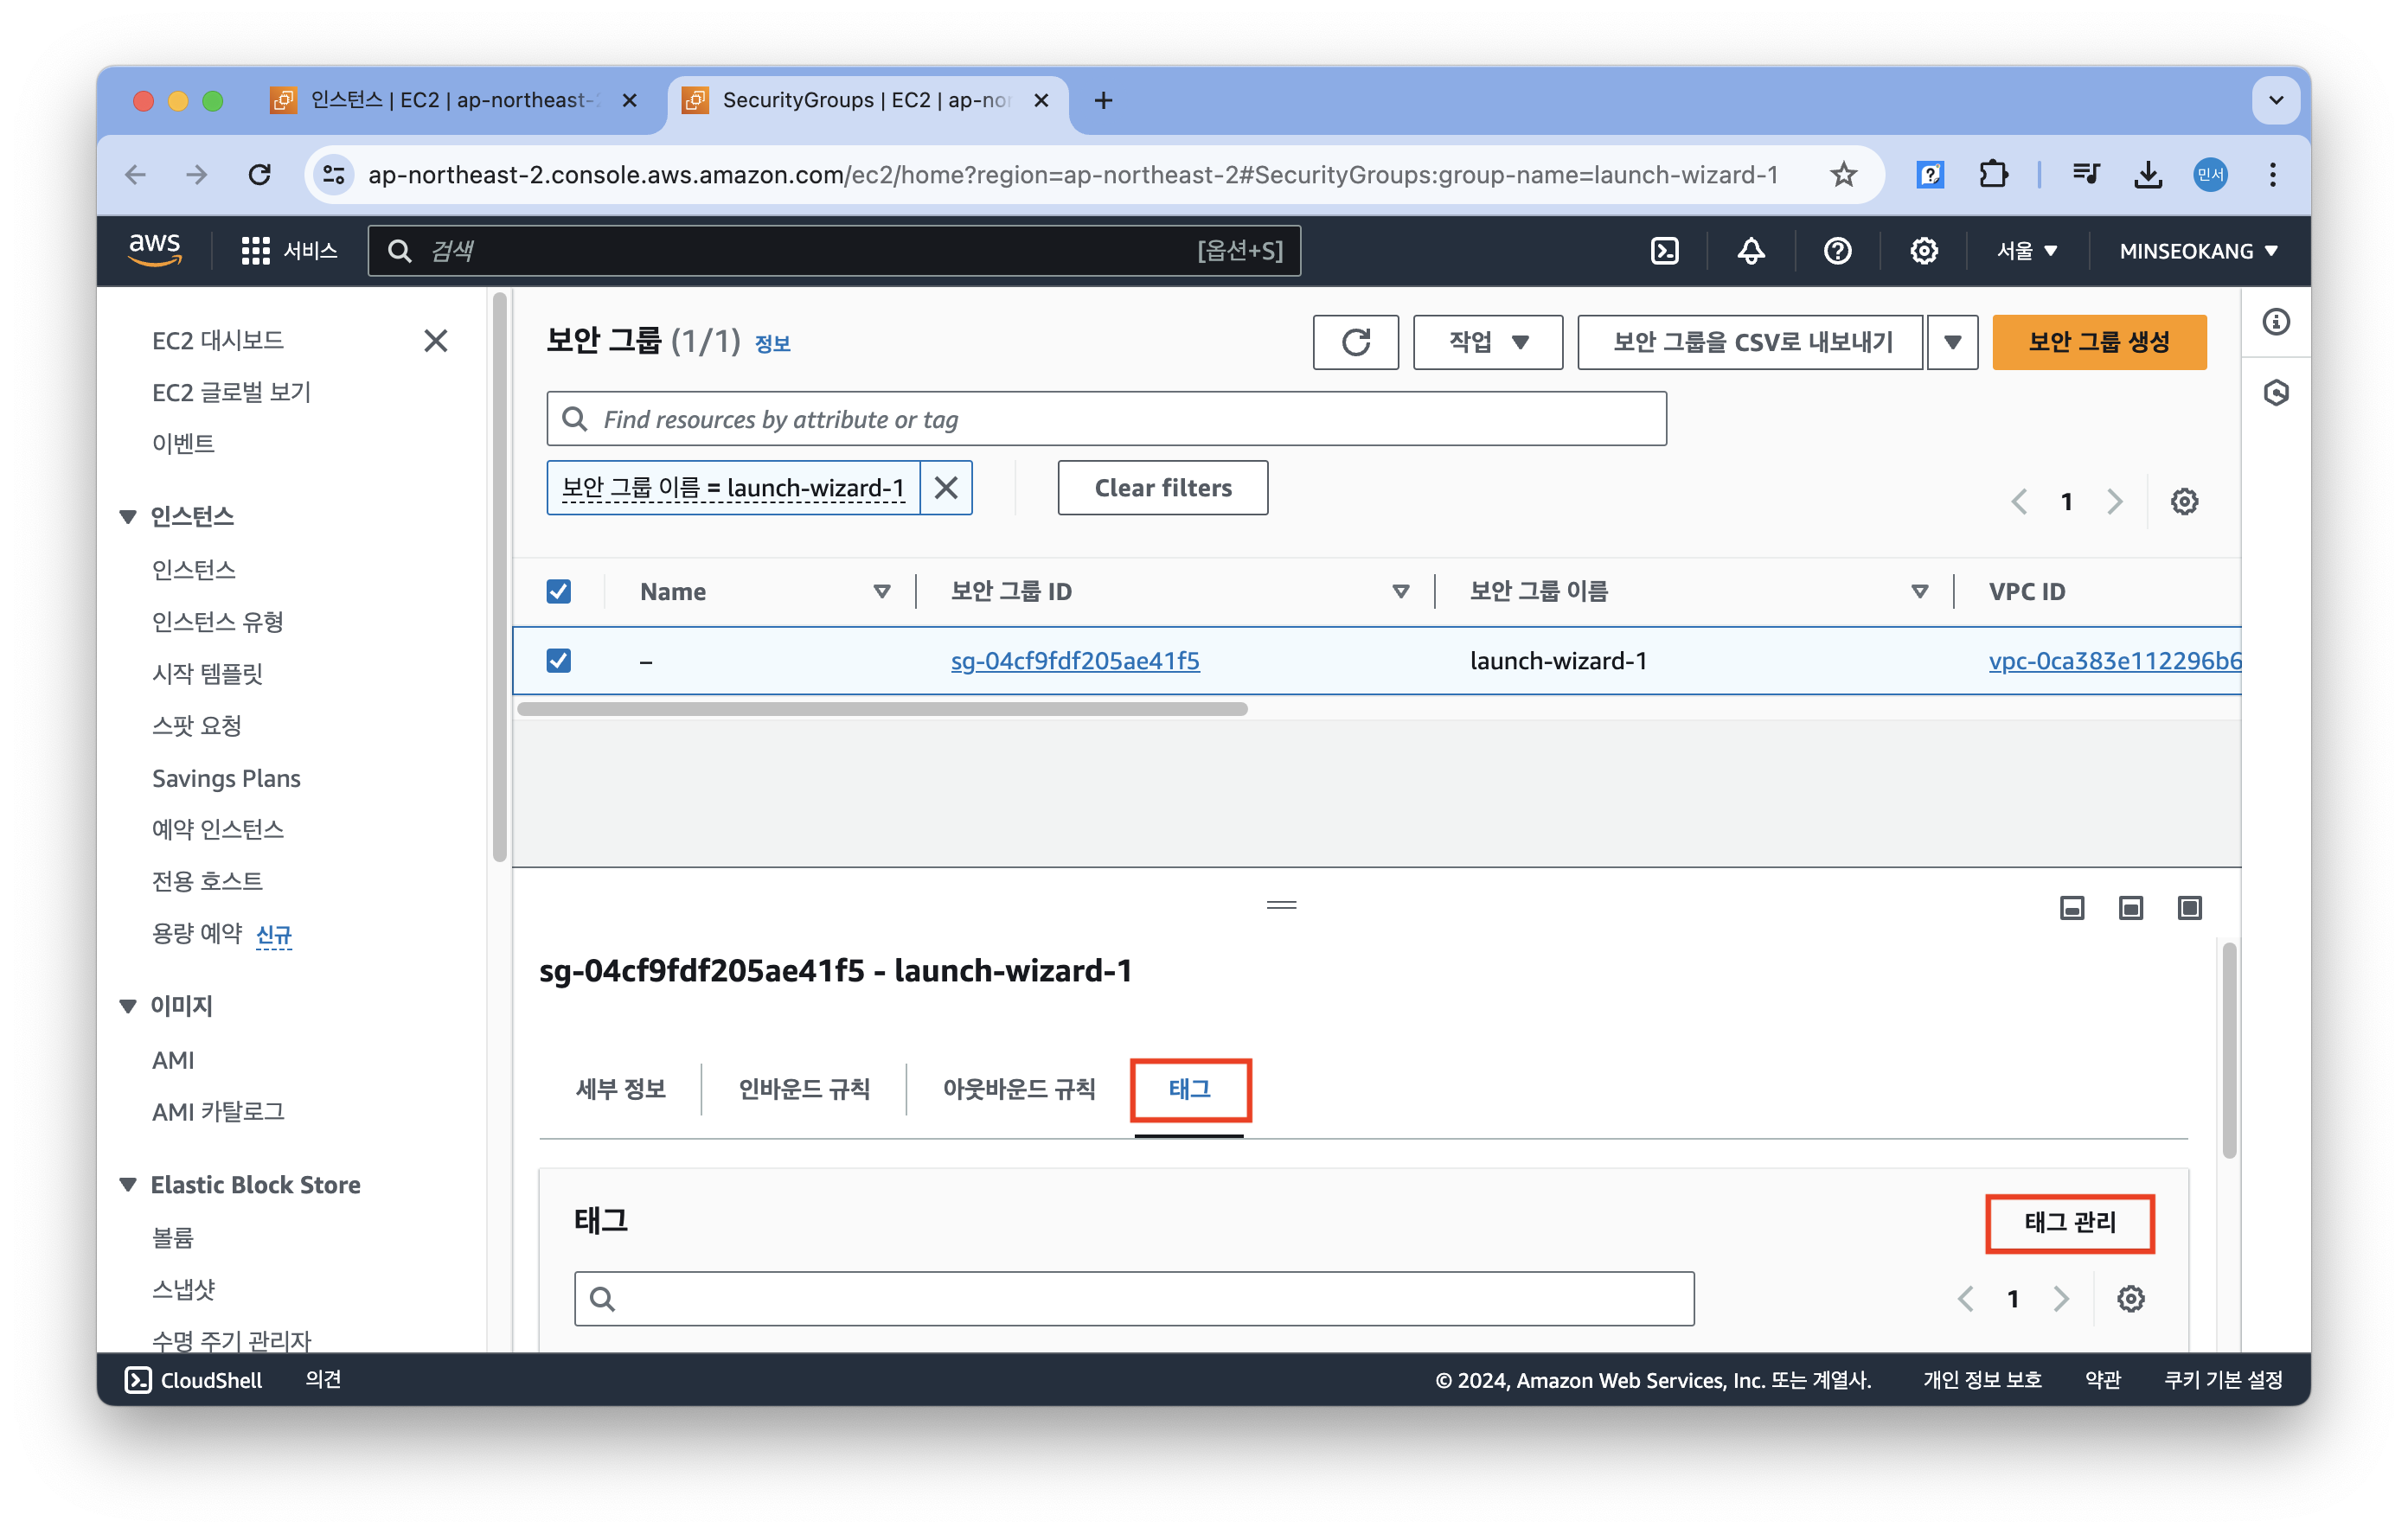
Task: Switch to the 아웃바운드 규칙 tab
Action: (1018, 1088)
